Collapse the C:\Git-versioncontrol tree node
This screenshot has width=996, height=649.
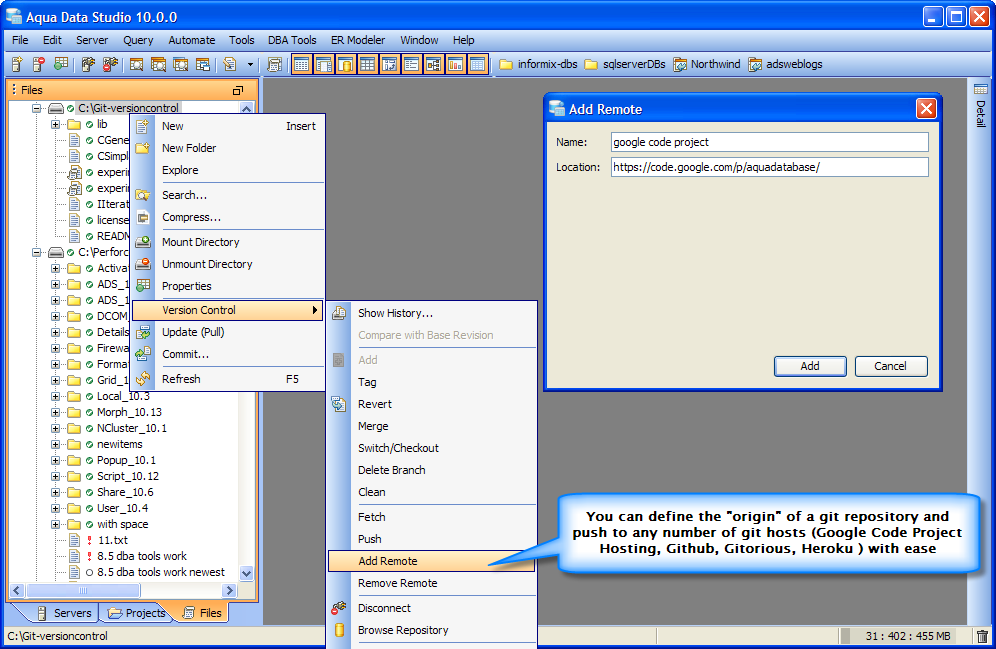37,108
